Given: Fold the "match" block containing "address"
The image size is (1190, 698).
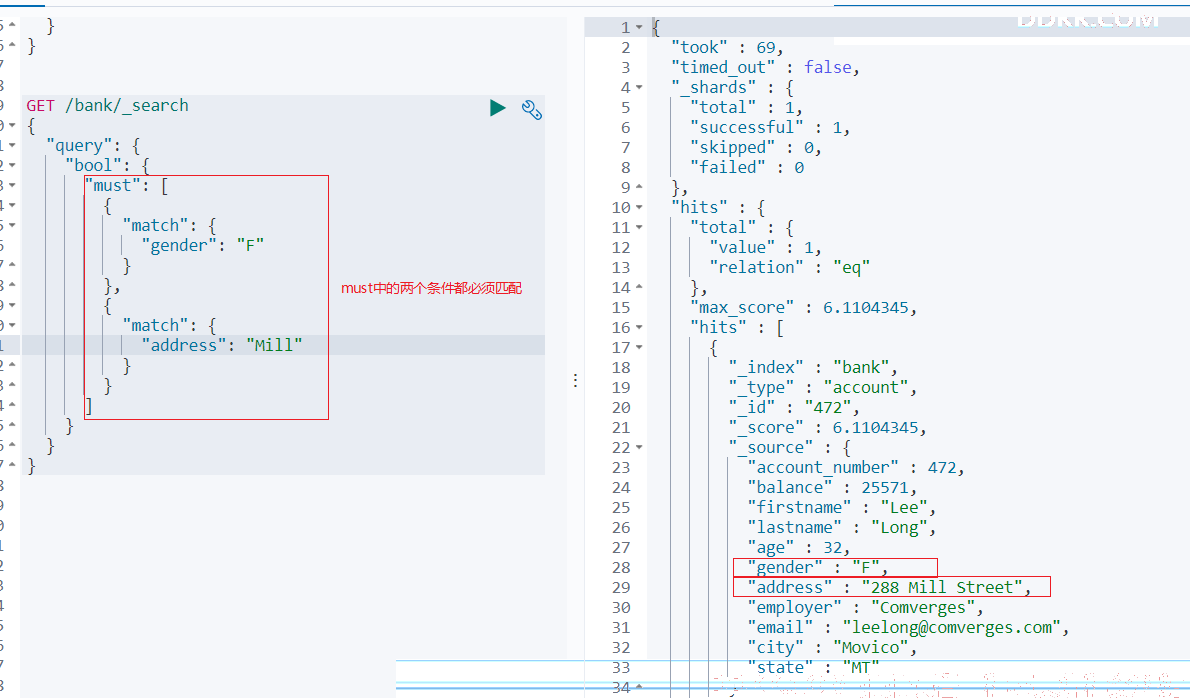Looking at the screenshot, I should 12,325.
